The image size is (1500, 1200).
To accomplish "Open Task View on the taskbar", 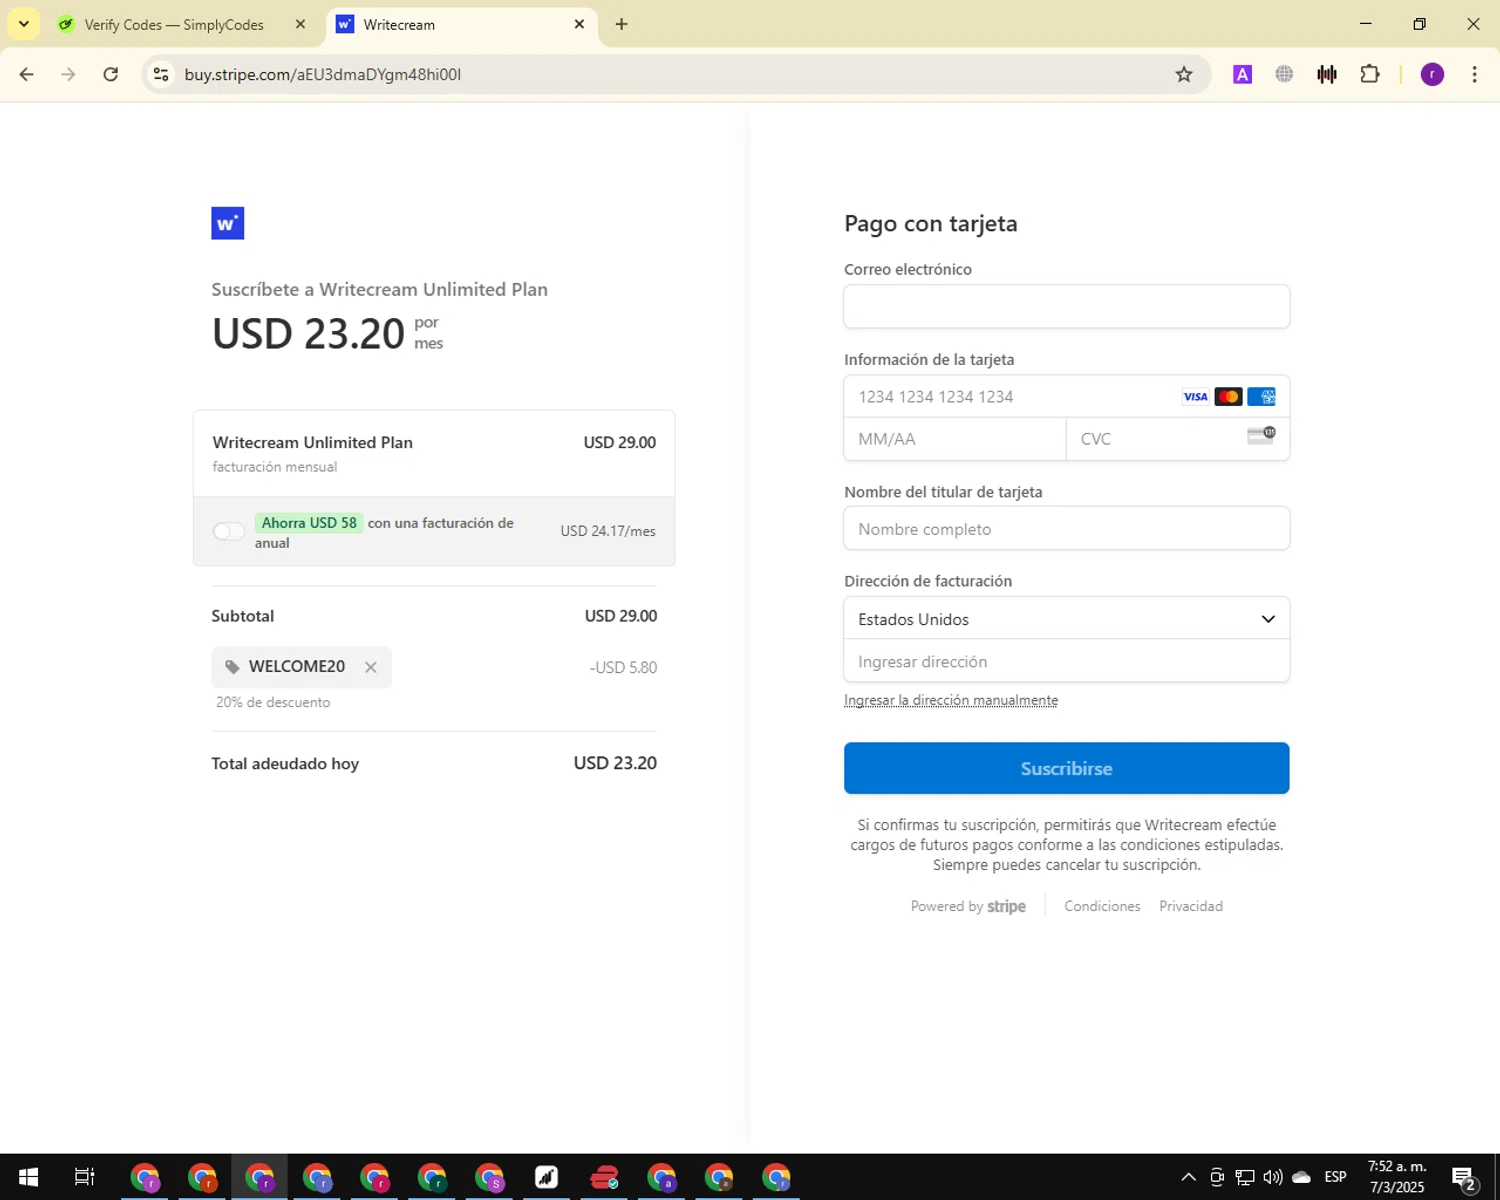I will click(x=85, y=1177).
